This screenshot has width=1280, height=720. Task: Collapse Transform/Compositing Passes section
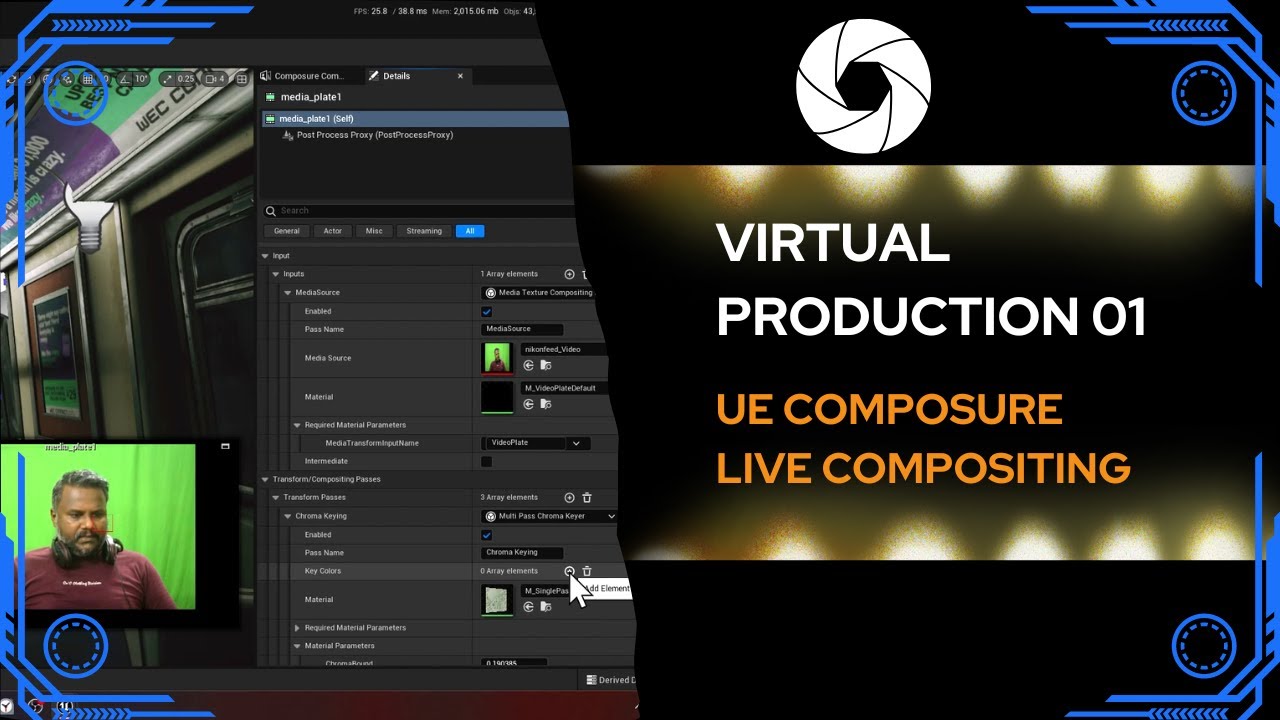266,479
